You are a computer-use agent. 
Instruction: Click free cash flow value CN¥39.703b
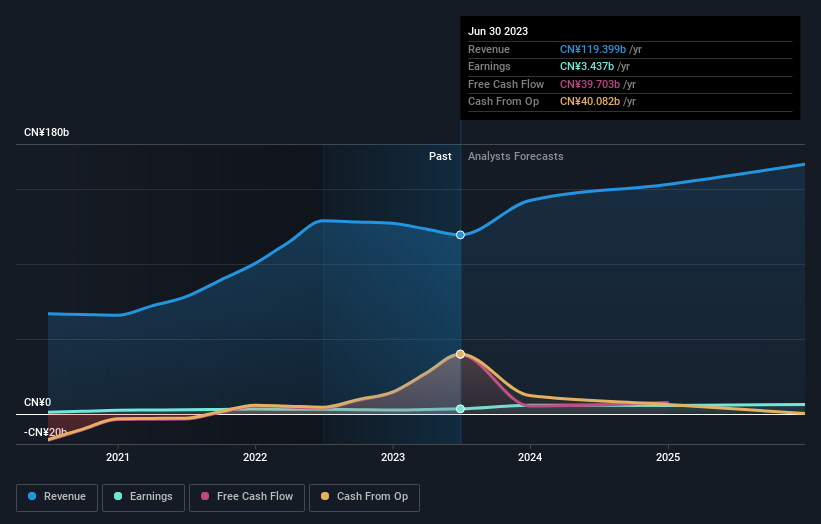tap(590, 84)
